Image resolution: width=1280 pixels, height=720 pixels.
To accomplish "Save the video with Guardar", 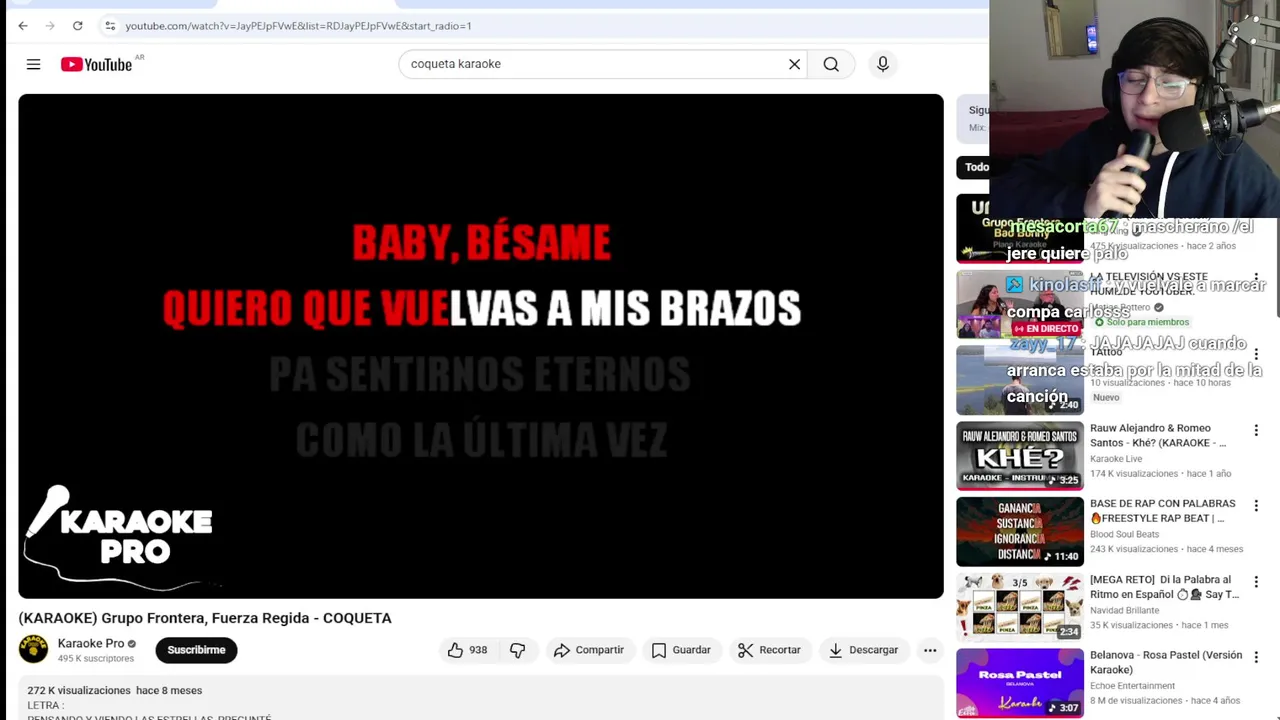I will 681,650.
